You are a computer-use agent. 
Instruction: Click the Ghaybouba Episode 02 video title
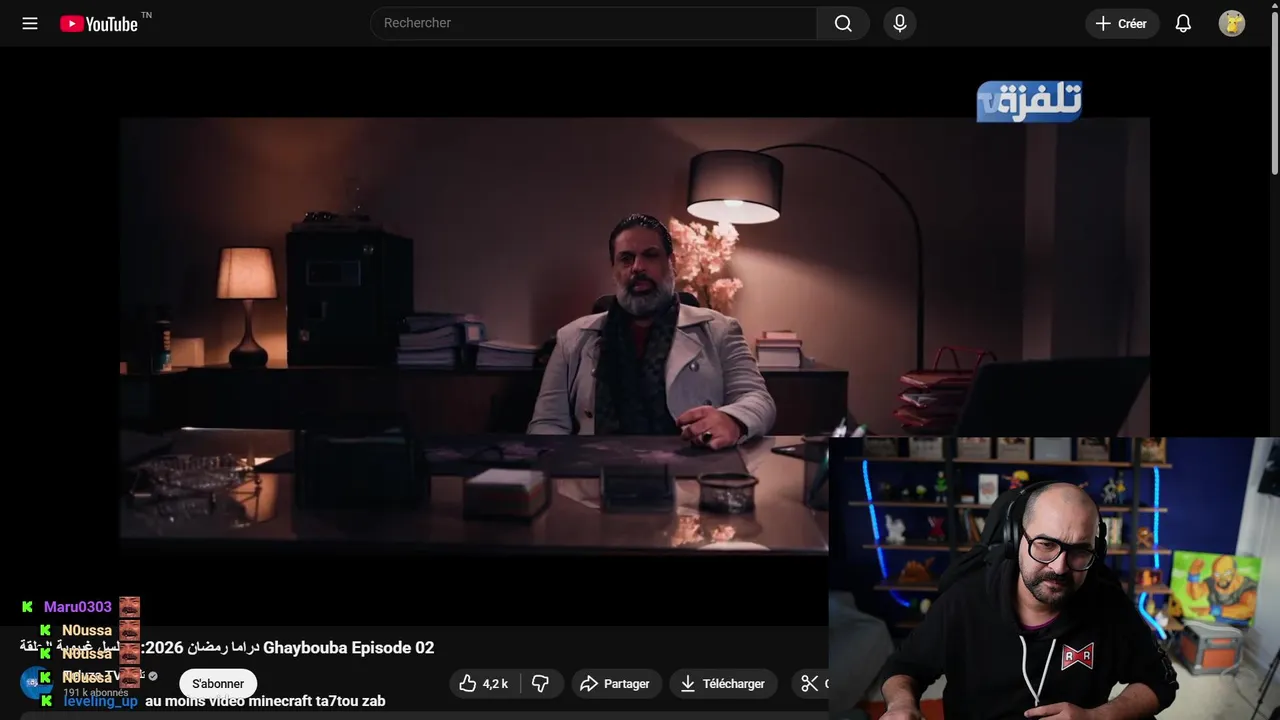[x=227, y=648]
